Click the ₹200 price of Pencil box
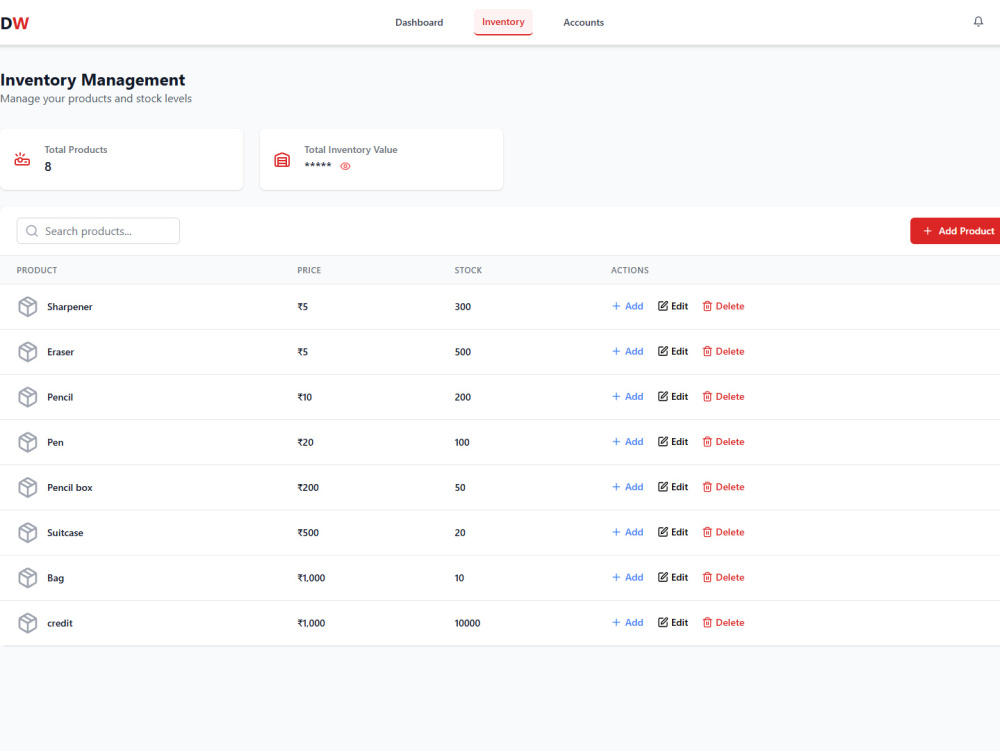Viewport: 1000px width, 751px height. 308,488
